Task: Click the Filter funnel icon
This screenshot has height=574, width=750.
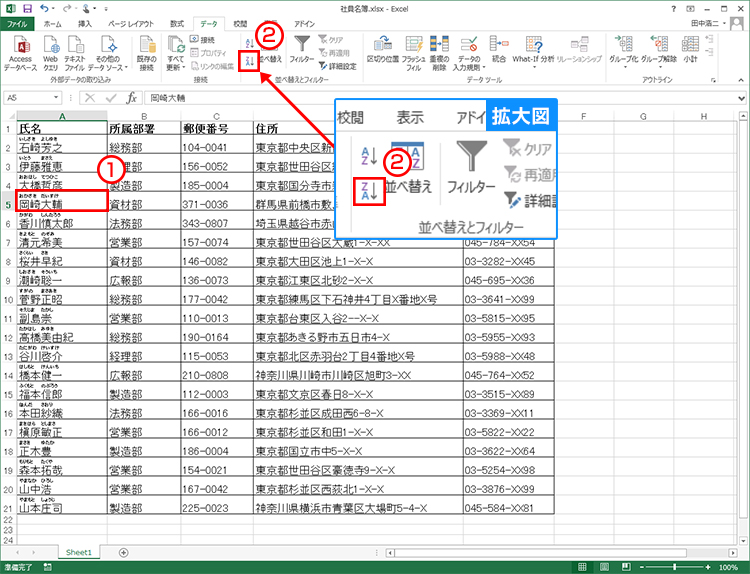Action: coord(301,46)
